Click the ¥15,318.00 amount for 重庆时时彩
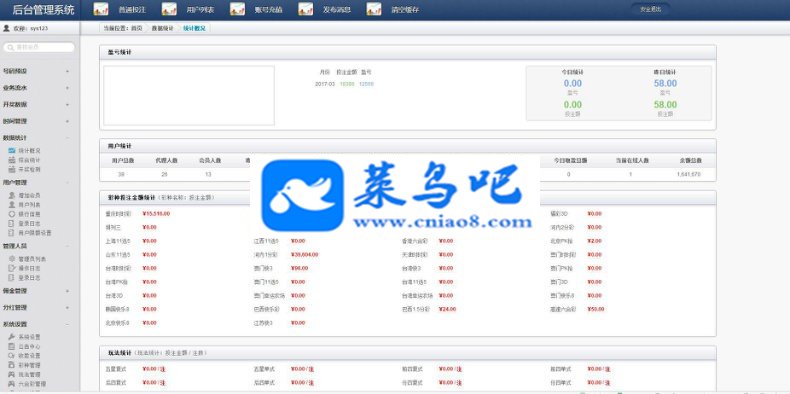This screenshot has height=394, width=790. 156,214
